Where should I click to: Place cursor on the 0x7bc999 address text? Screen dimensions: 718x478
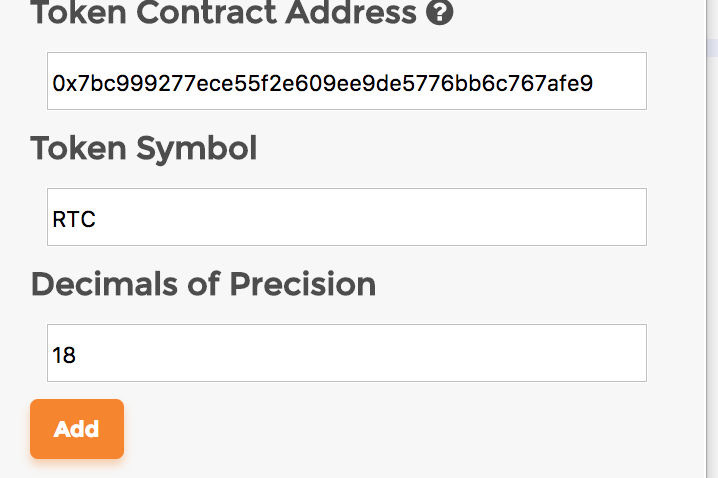[x=322, y=83]
